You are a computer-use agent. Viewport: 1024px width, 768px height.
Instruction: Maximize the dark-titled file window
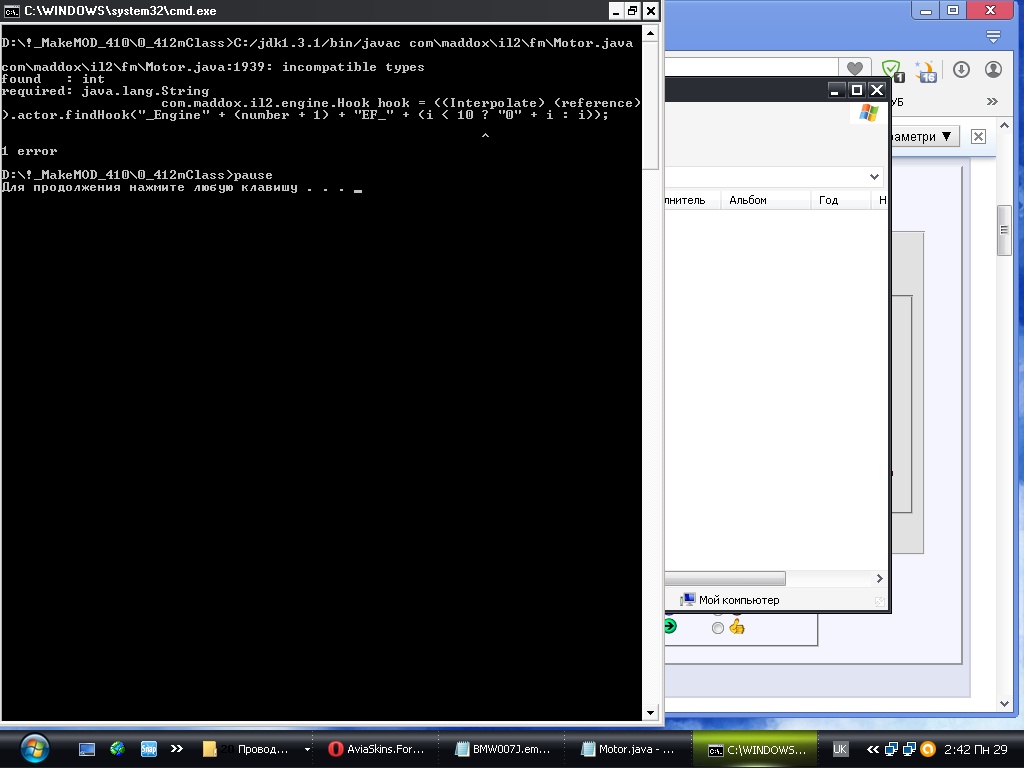pyautogui.click(x=856, y=89)
